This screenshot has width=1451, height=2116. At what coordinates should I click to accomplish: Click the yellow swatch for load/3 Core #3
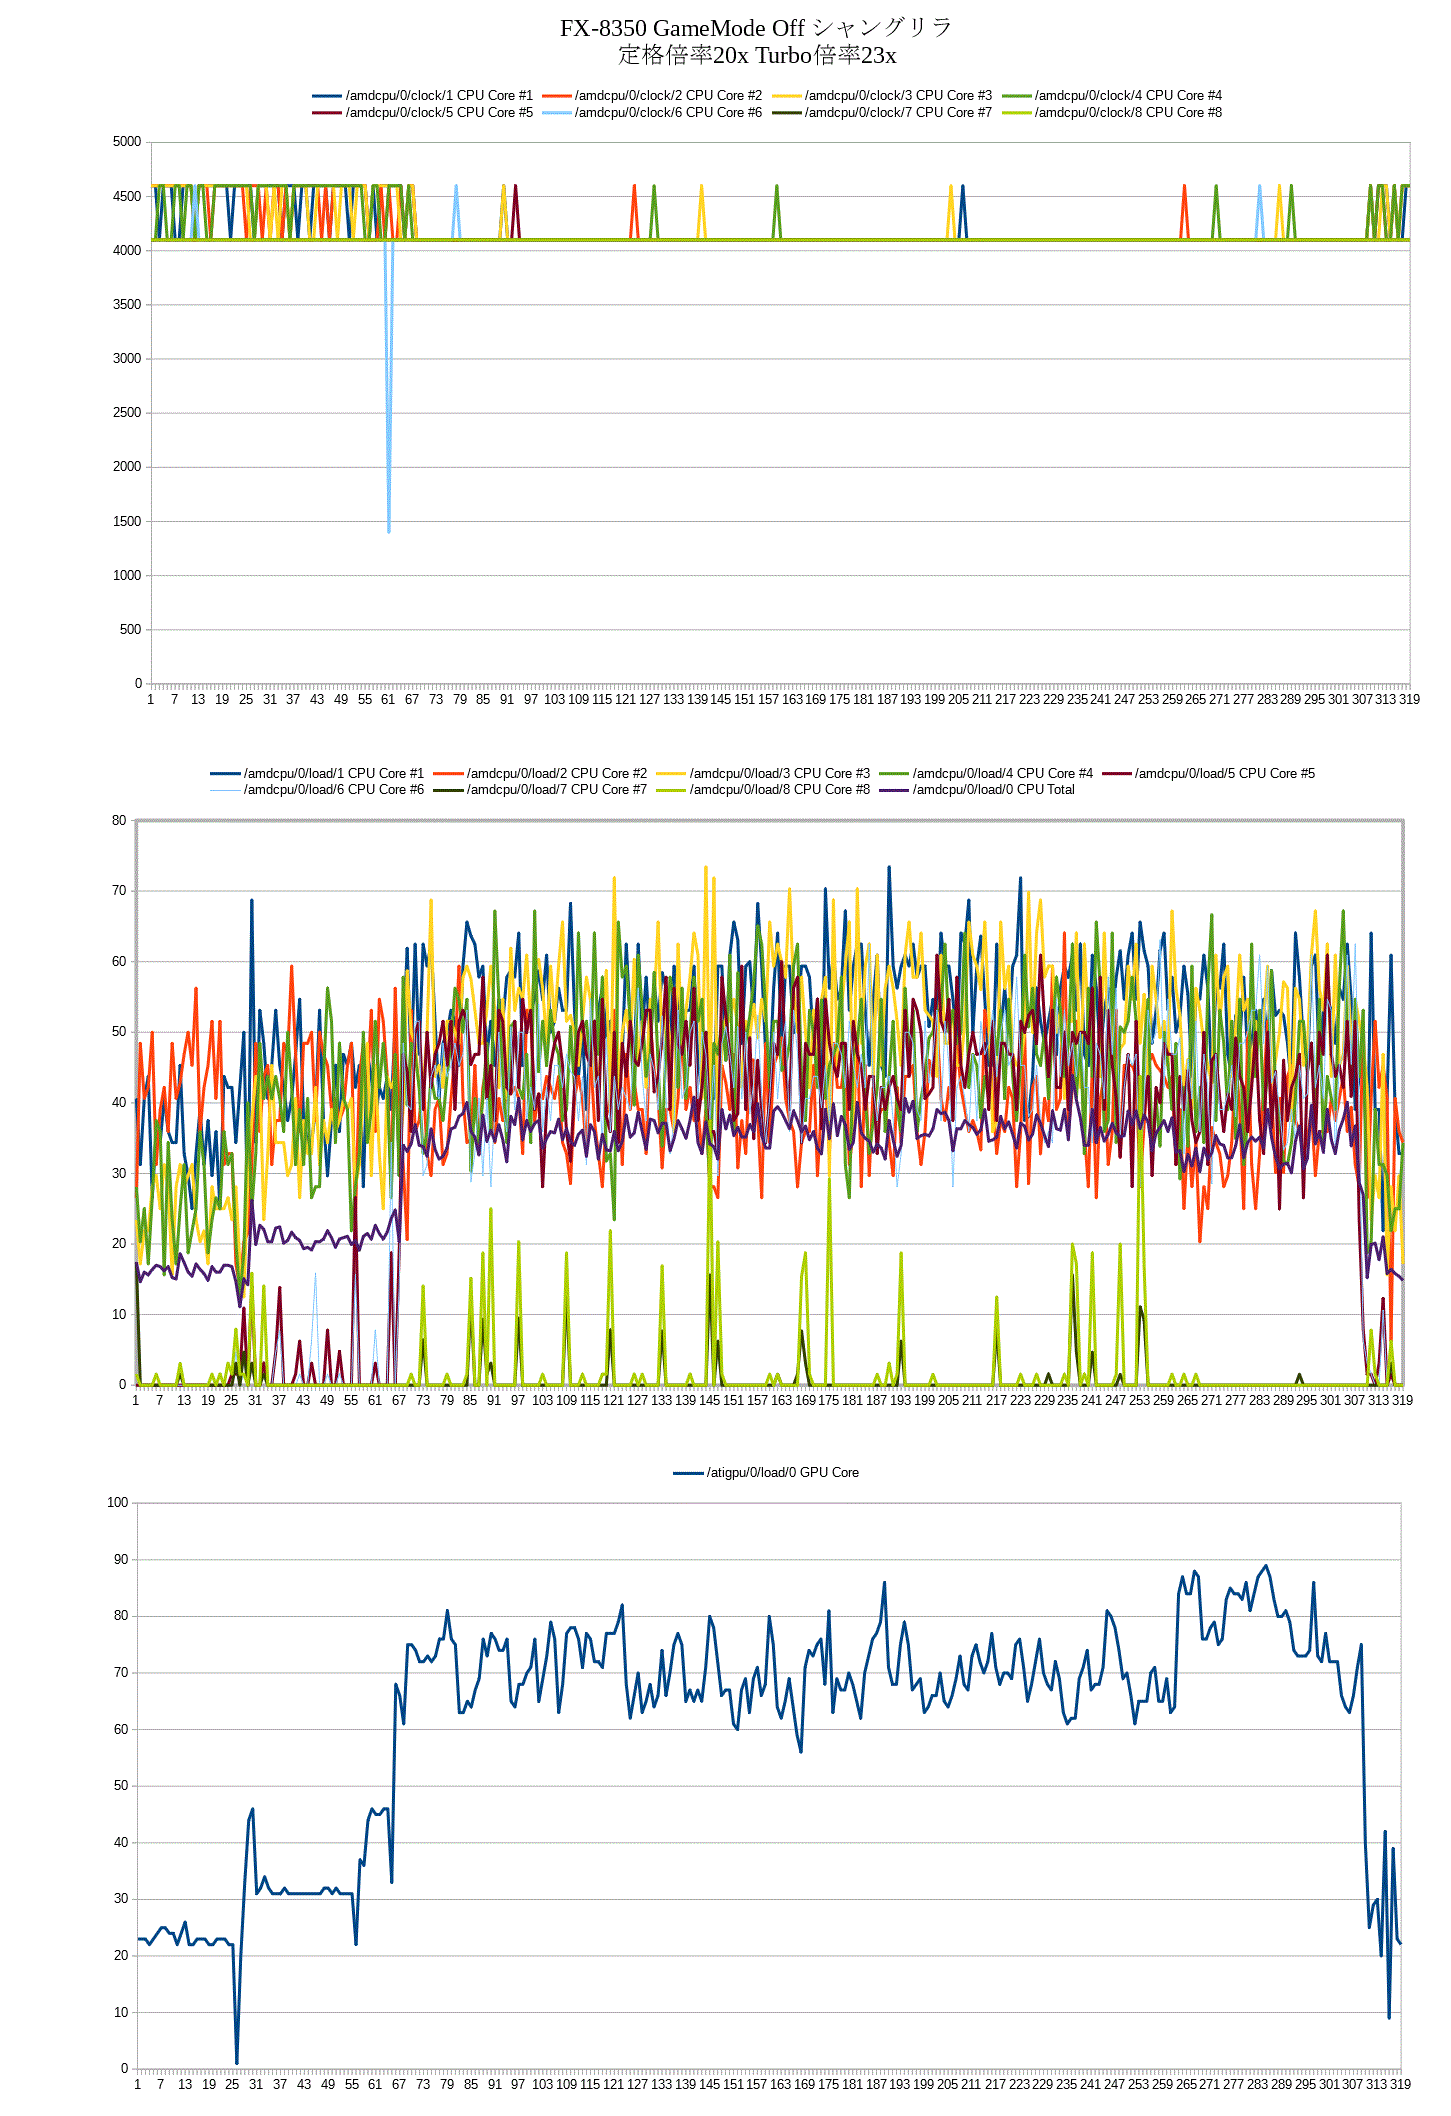coord(671,774)
